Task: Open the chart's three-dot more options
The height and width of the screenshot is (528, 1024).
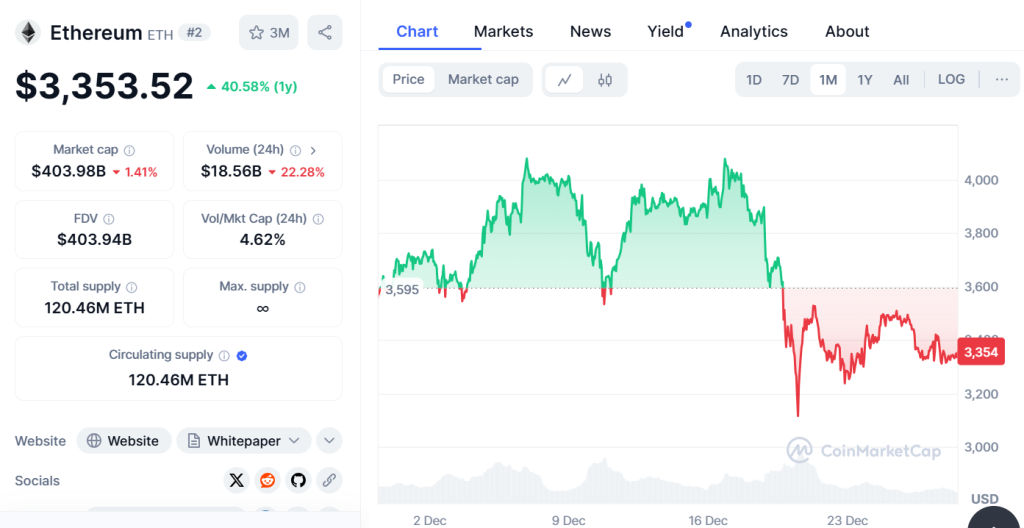Action: tap(1001, 80)
